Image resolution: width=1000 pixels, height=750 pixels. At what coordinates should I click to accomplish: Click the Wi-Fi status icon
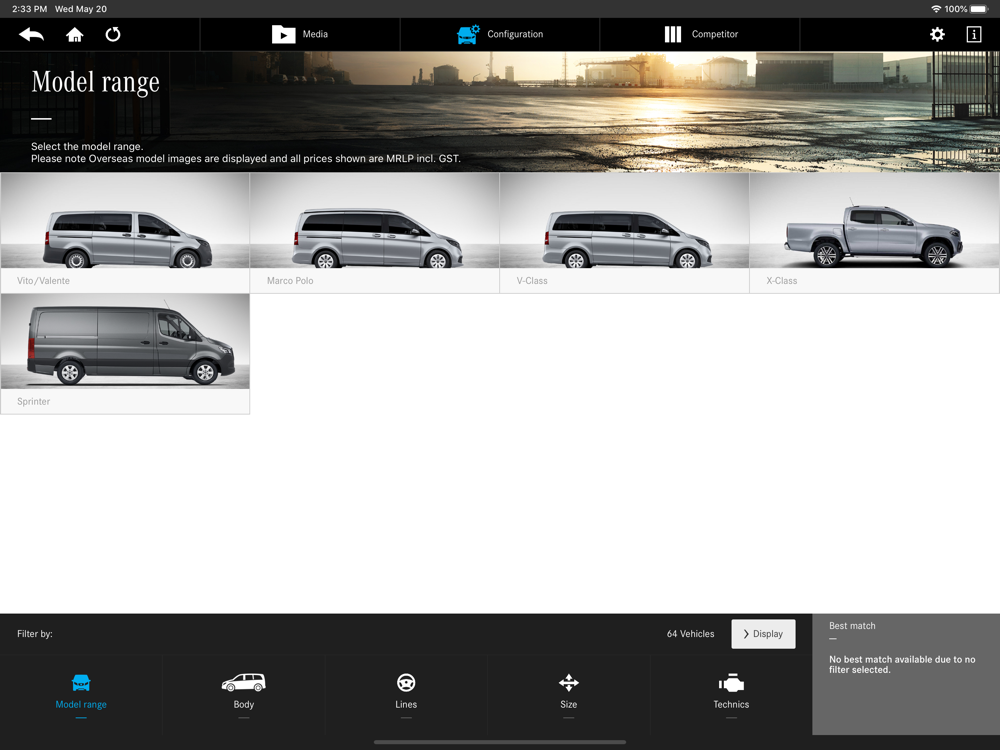pyautogui.click(x=936, y=9)
